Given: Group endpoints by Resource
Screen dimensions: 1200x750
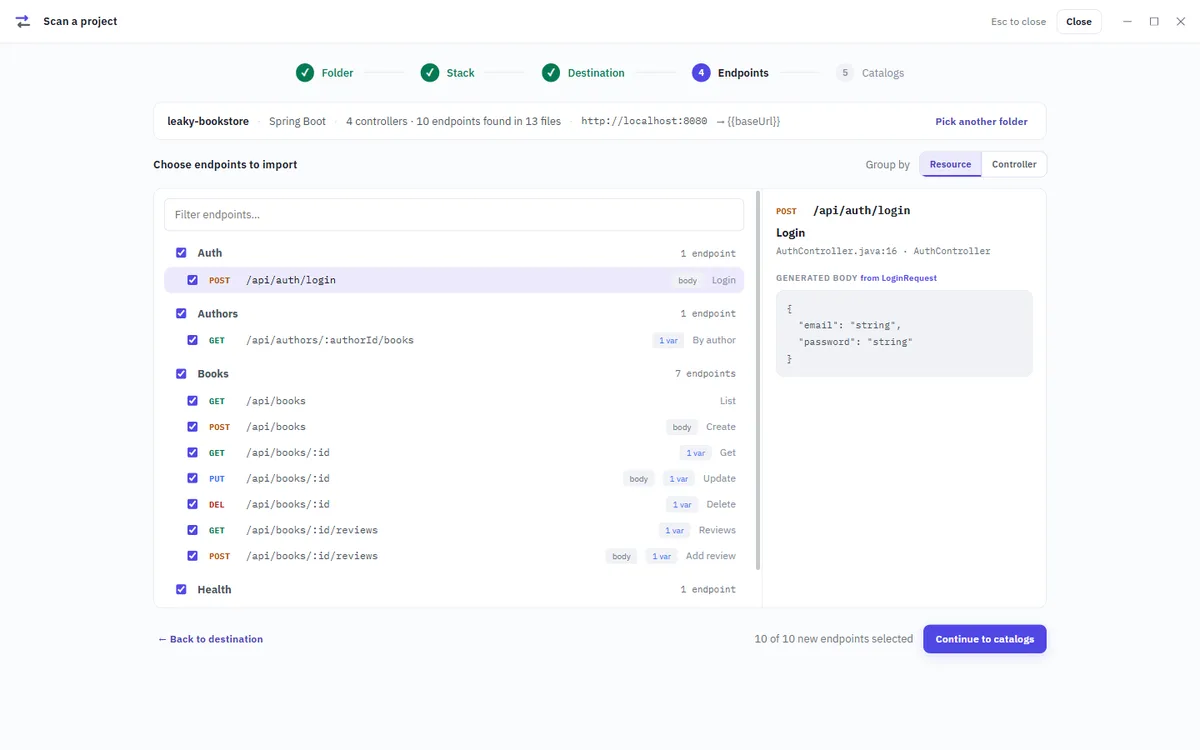Looking at the screenshot, I should (x=950, y=164).
